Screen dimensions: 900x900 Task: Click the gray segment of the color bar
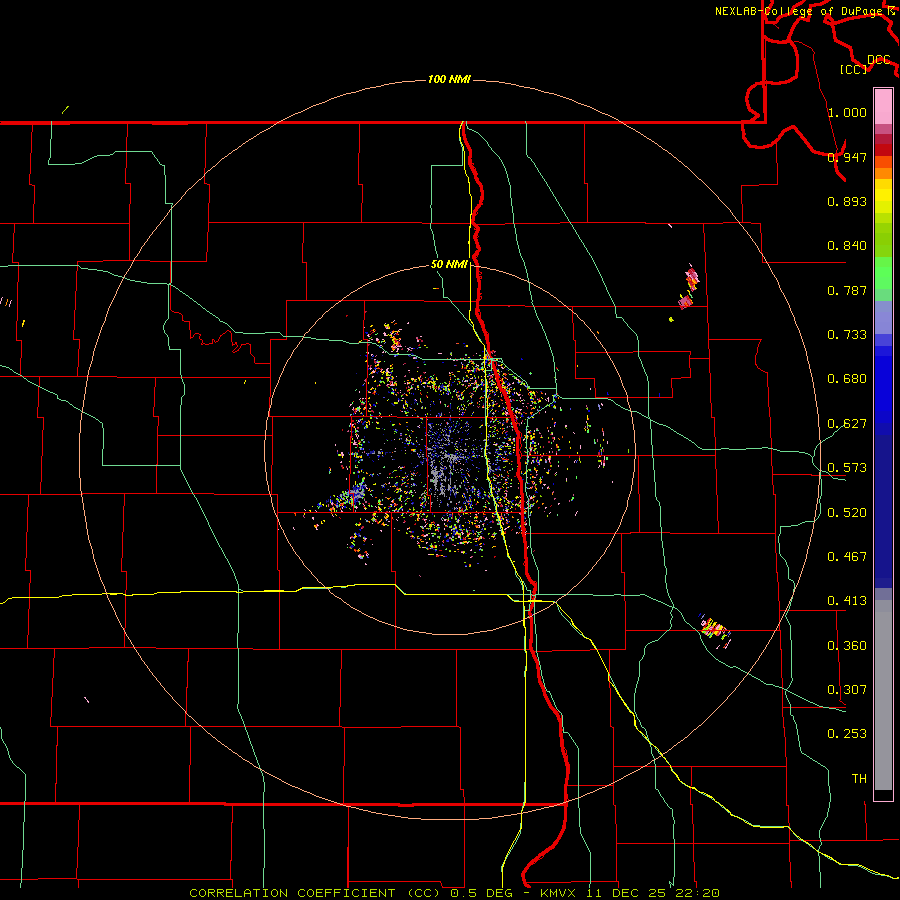[883, 695]
